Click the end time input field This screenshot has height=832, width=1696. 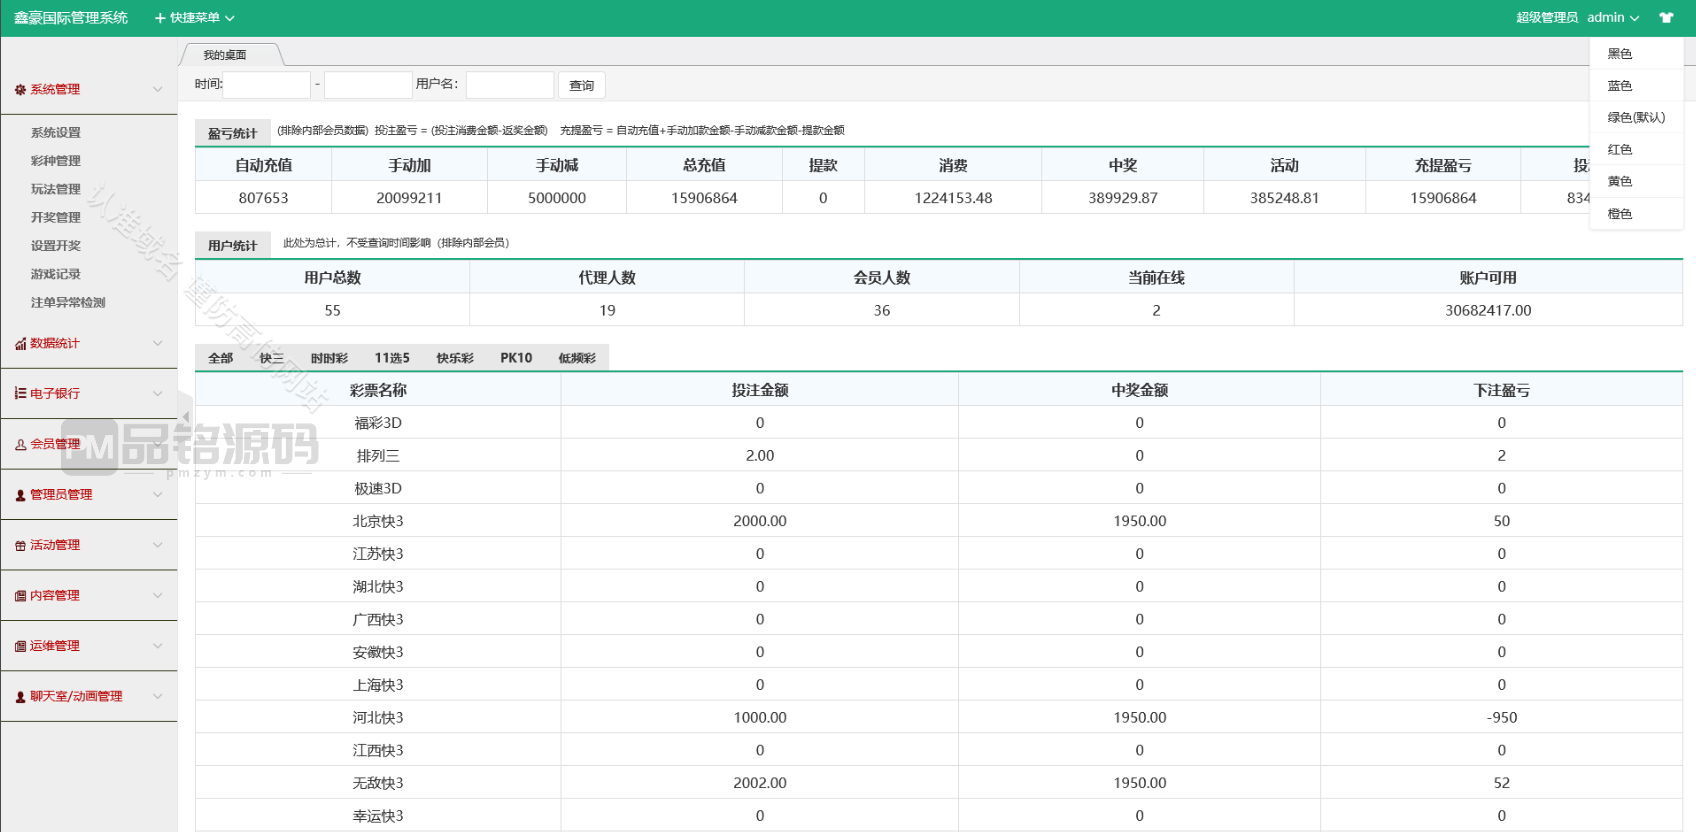click(368, 85)
